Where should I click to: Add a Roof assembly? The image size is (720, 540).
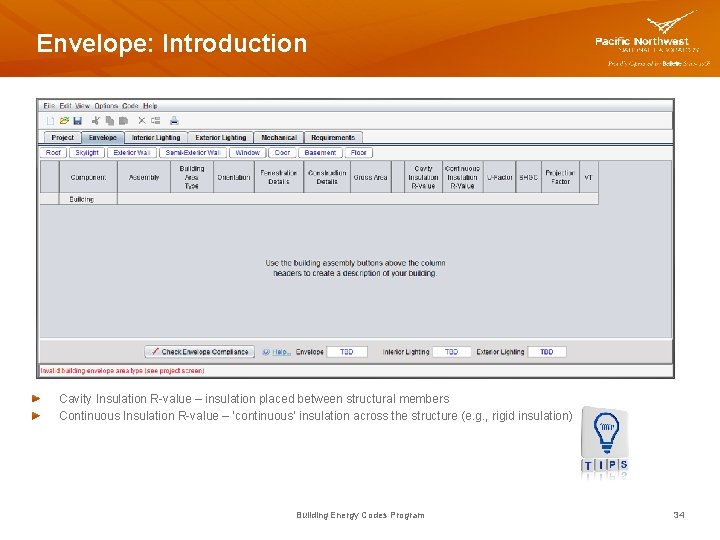(x=53, y=152)
